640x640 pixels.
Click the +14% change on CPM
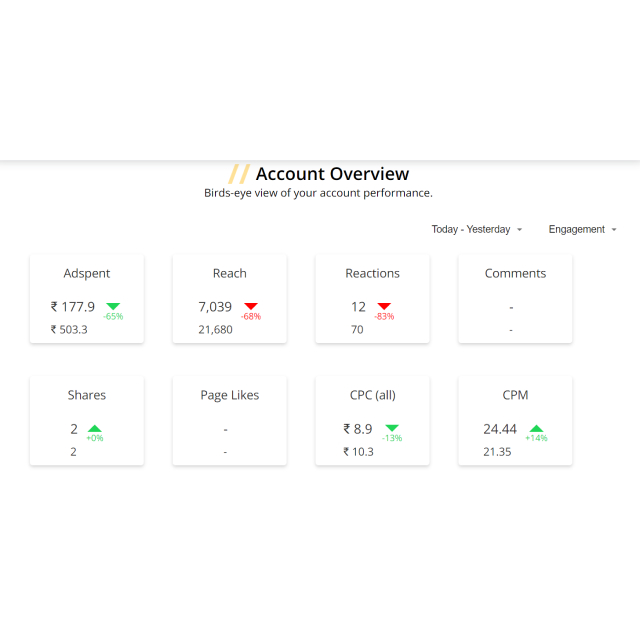[536, 438]
